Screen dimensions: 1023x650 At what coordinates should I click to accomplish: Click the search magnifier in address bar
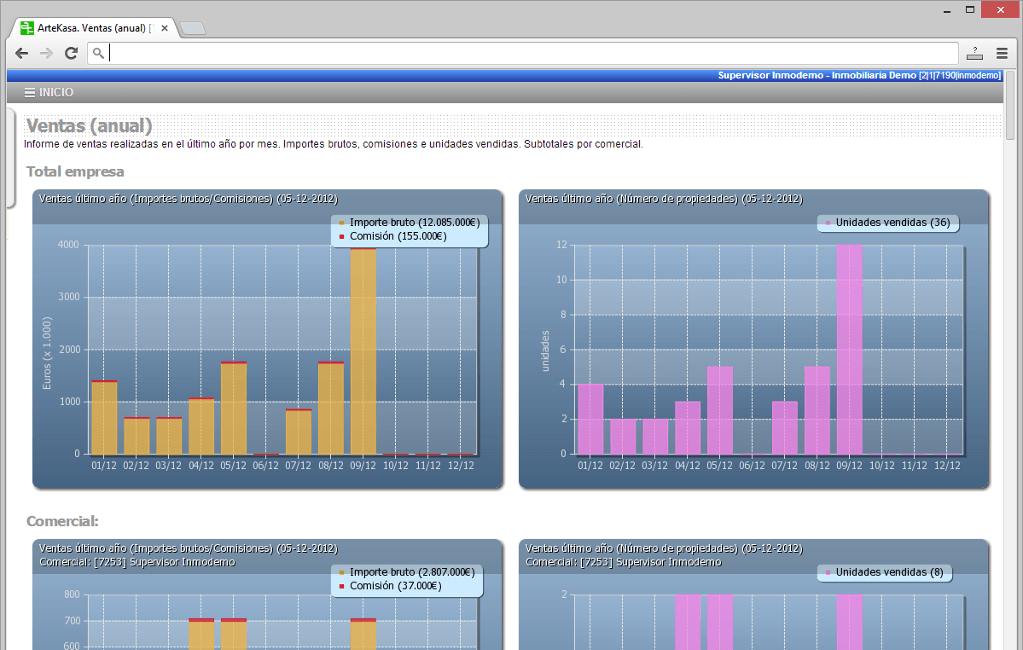tap(98, 54)
